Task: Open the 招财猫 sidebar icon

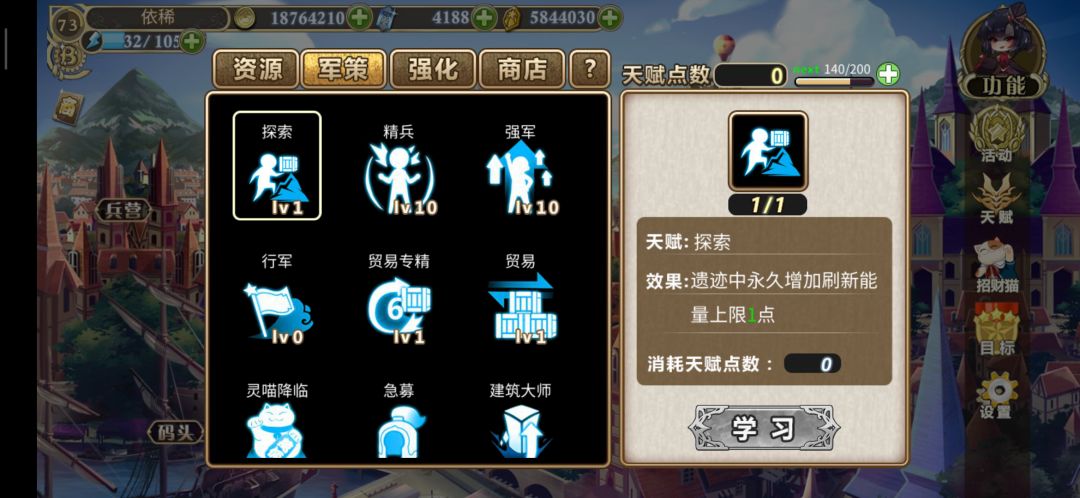Action: tap(997, 266)
